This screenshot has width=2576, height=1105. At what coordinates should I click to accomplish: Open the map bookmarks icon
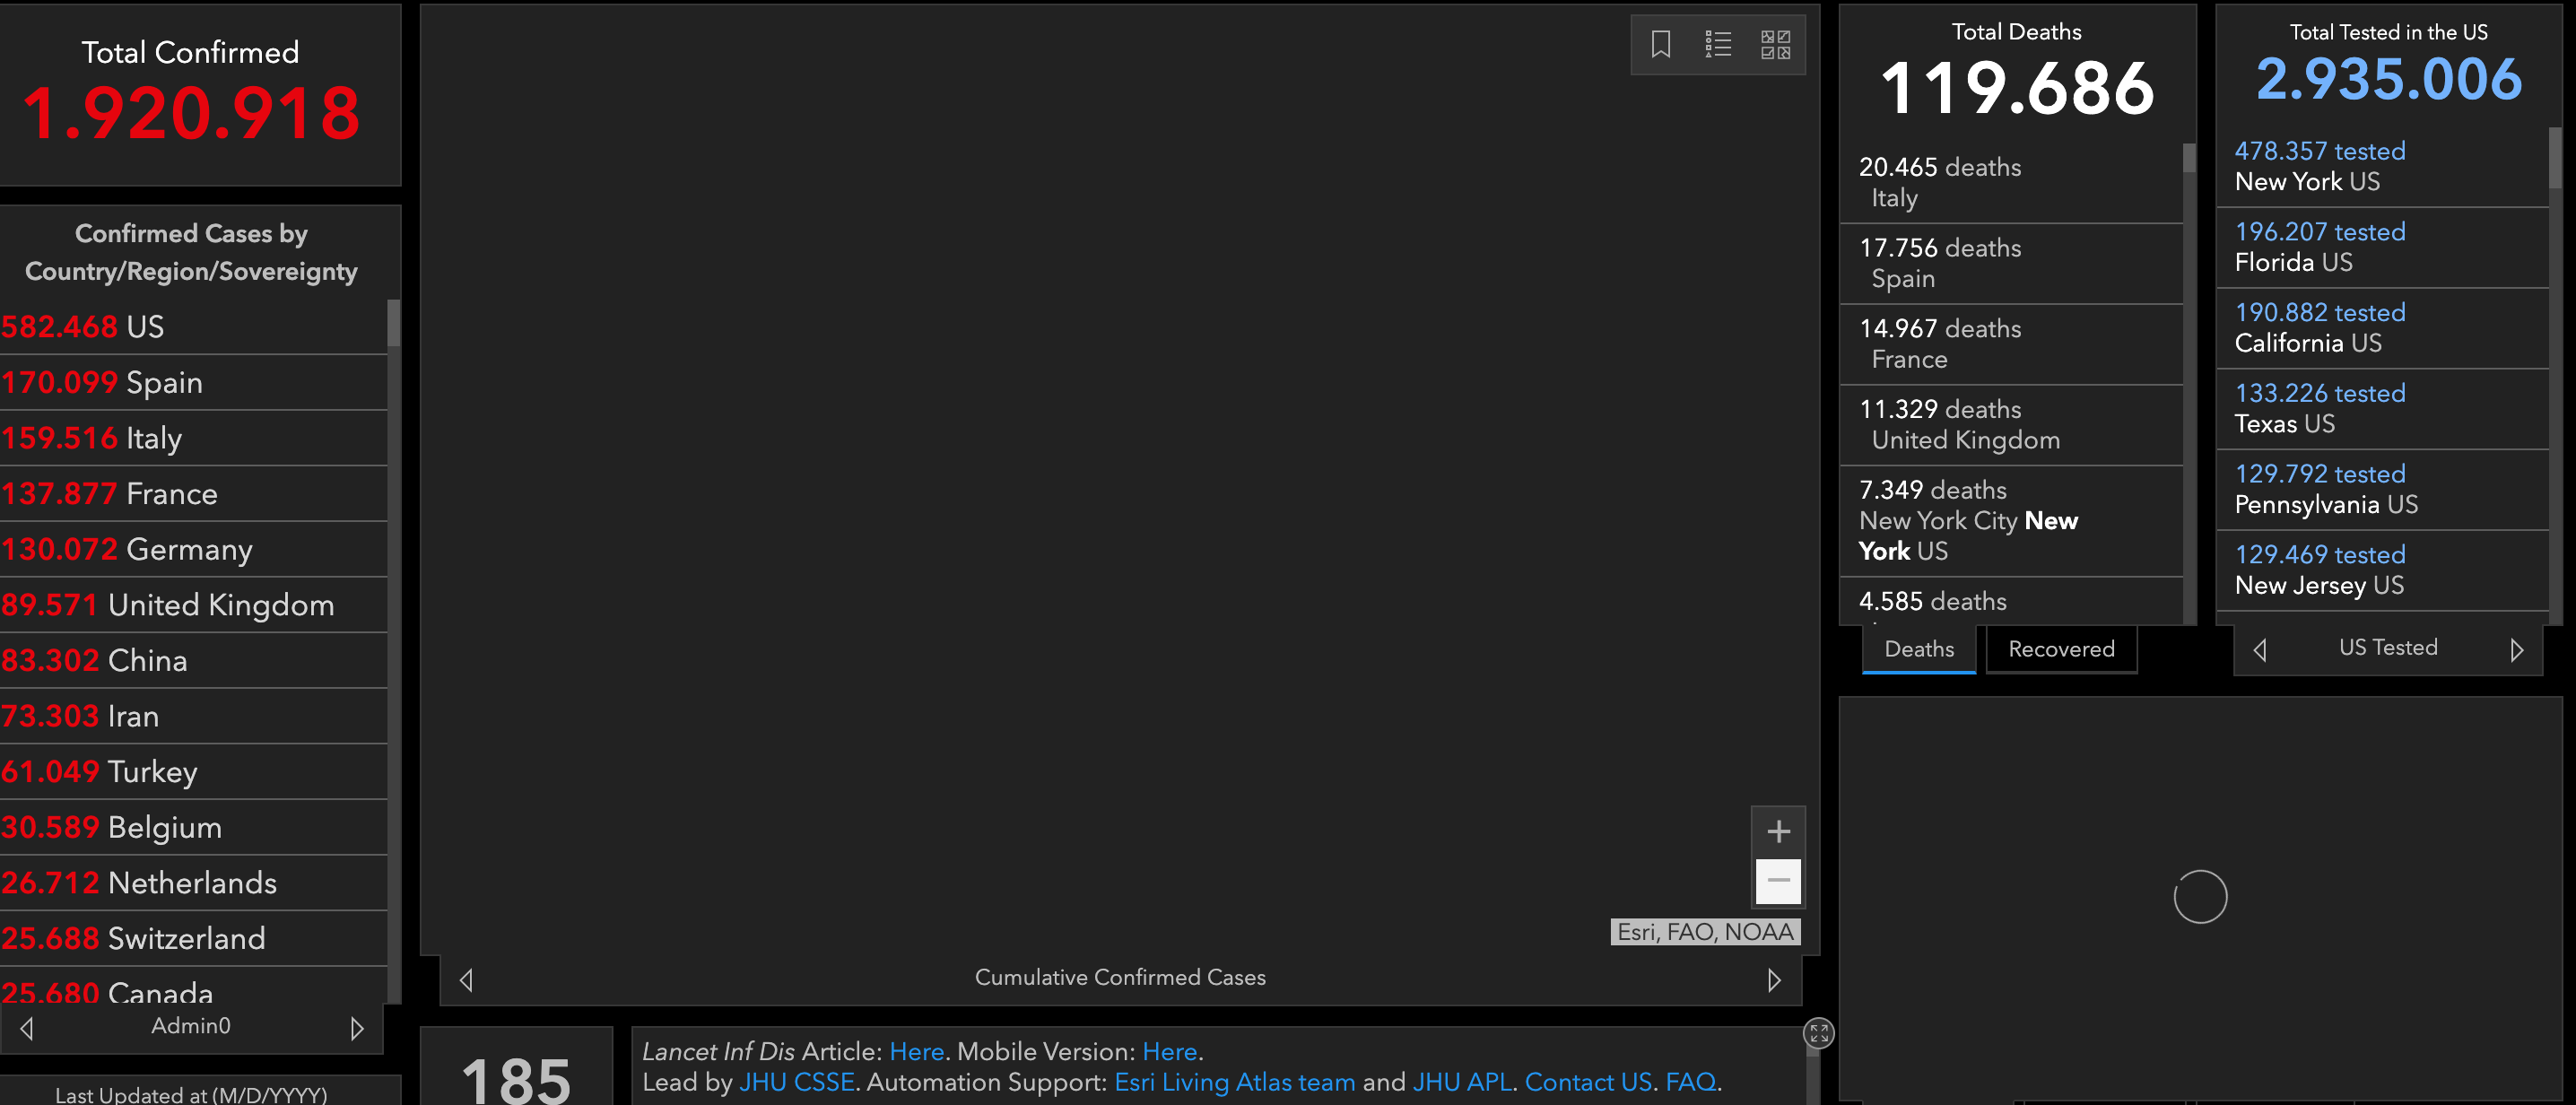click(x=1660, y=44)
